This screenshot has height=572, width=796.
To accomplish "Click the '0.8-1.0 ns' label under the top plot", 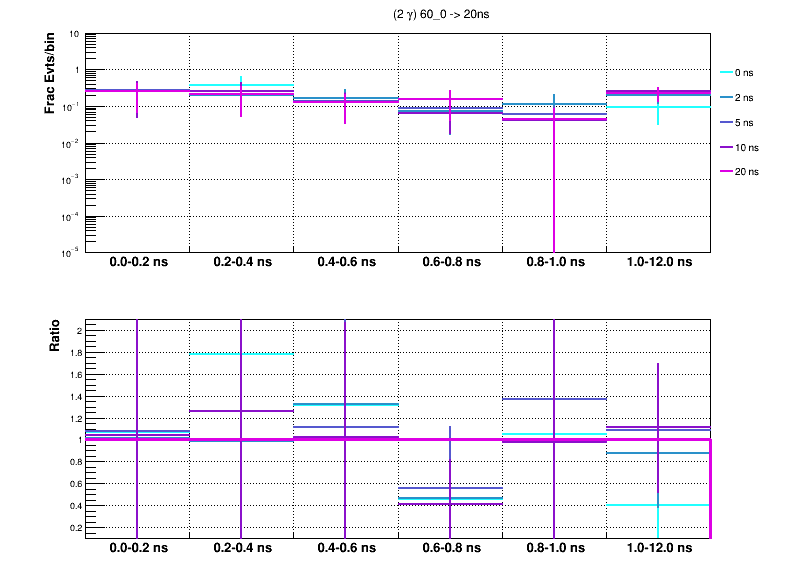I will (x=554, y=262).
